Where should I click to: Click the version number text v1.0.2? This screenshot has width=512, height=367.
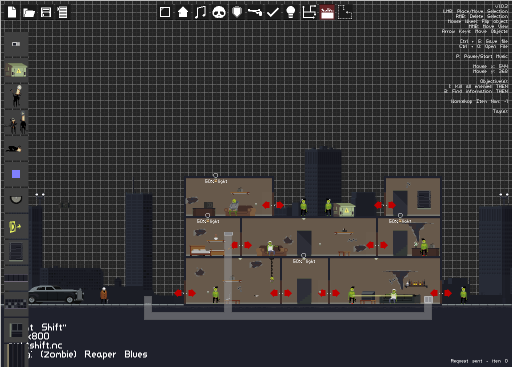click(x=501, y=6)
